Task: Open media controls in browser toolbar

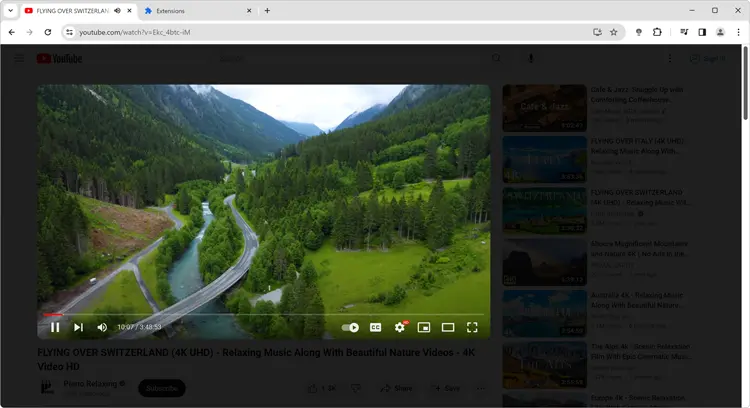Action: [x=684, y=32]
